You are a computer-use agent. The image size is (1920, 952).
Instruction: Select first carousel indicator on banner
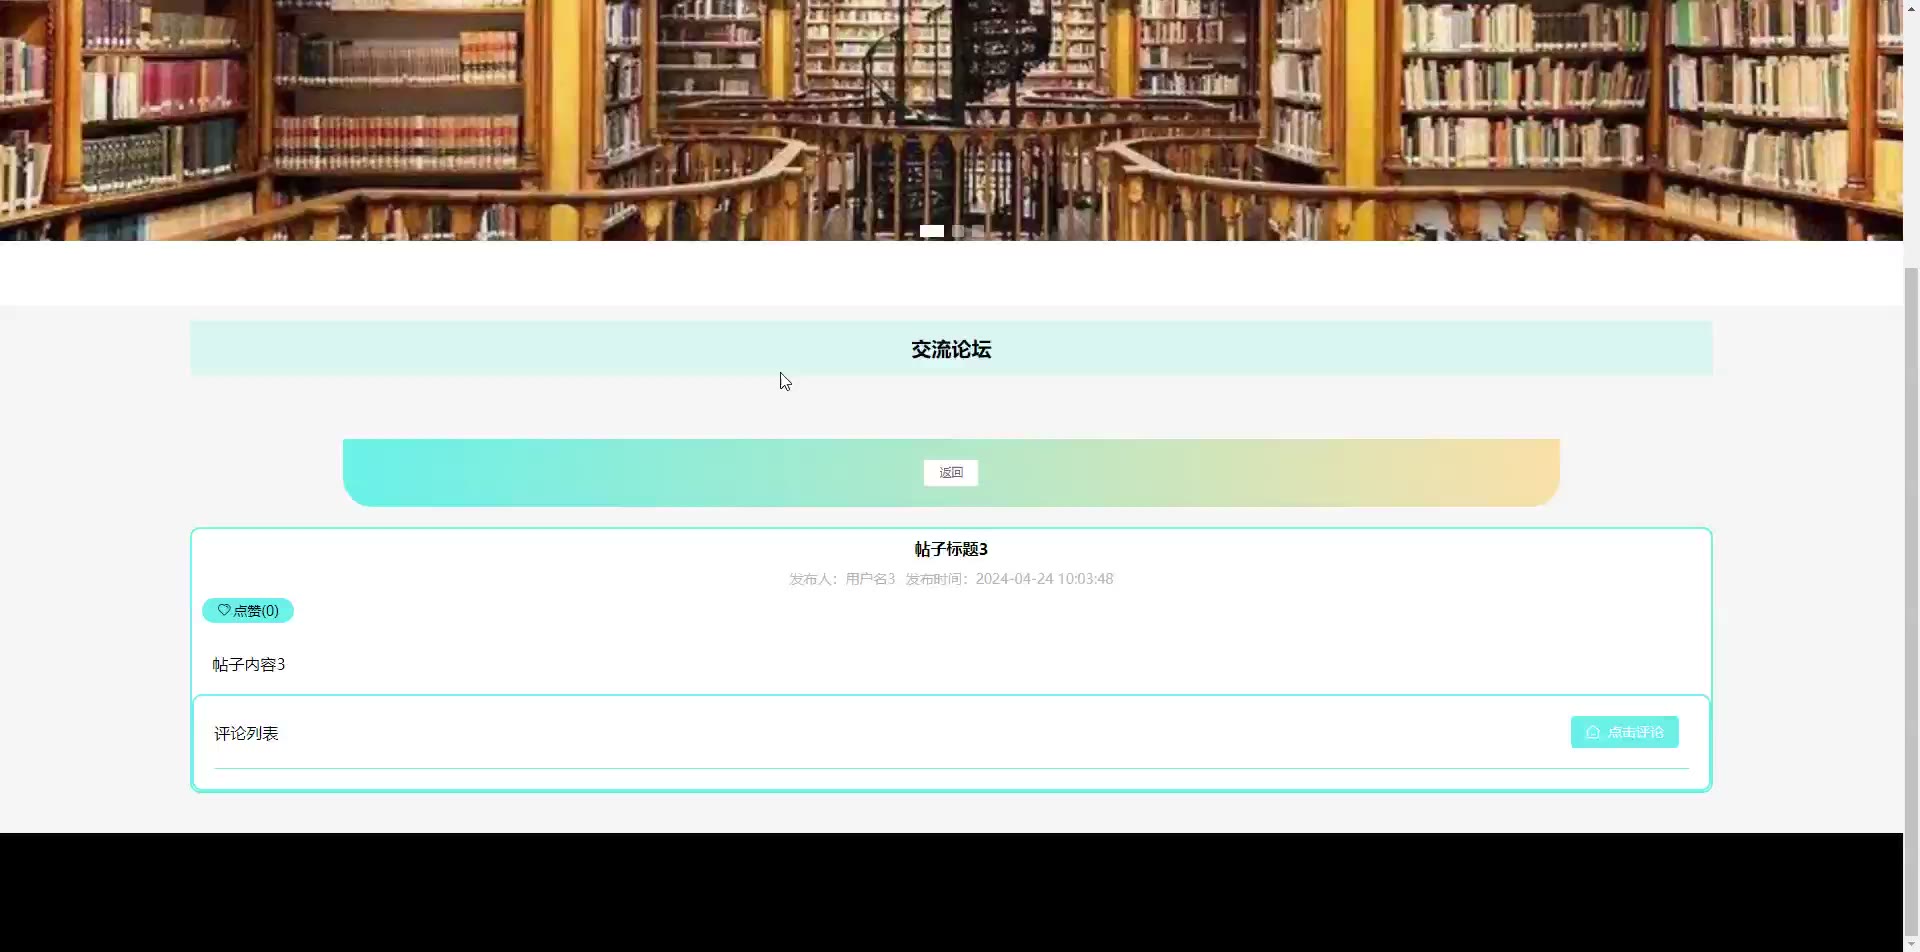tap(932, 231)
